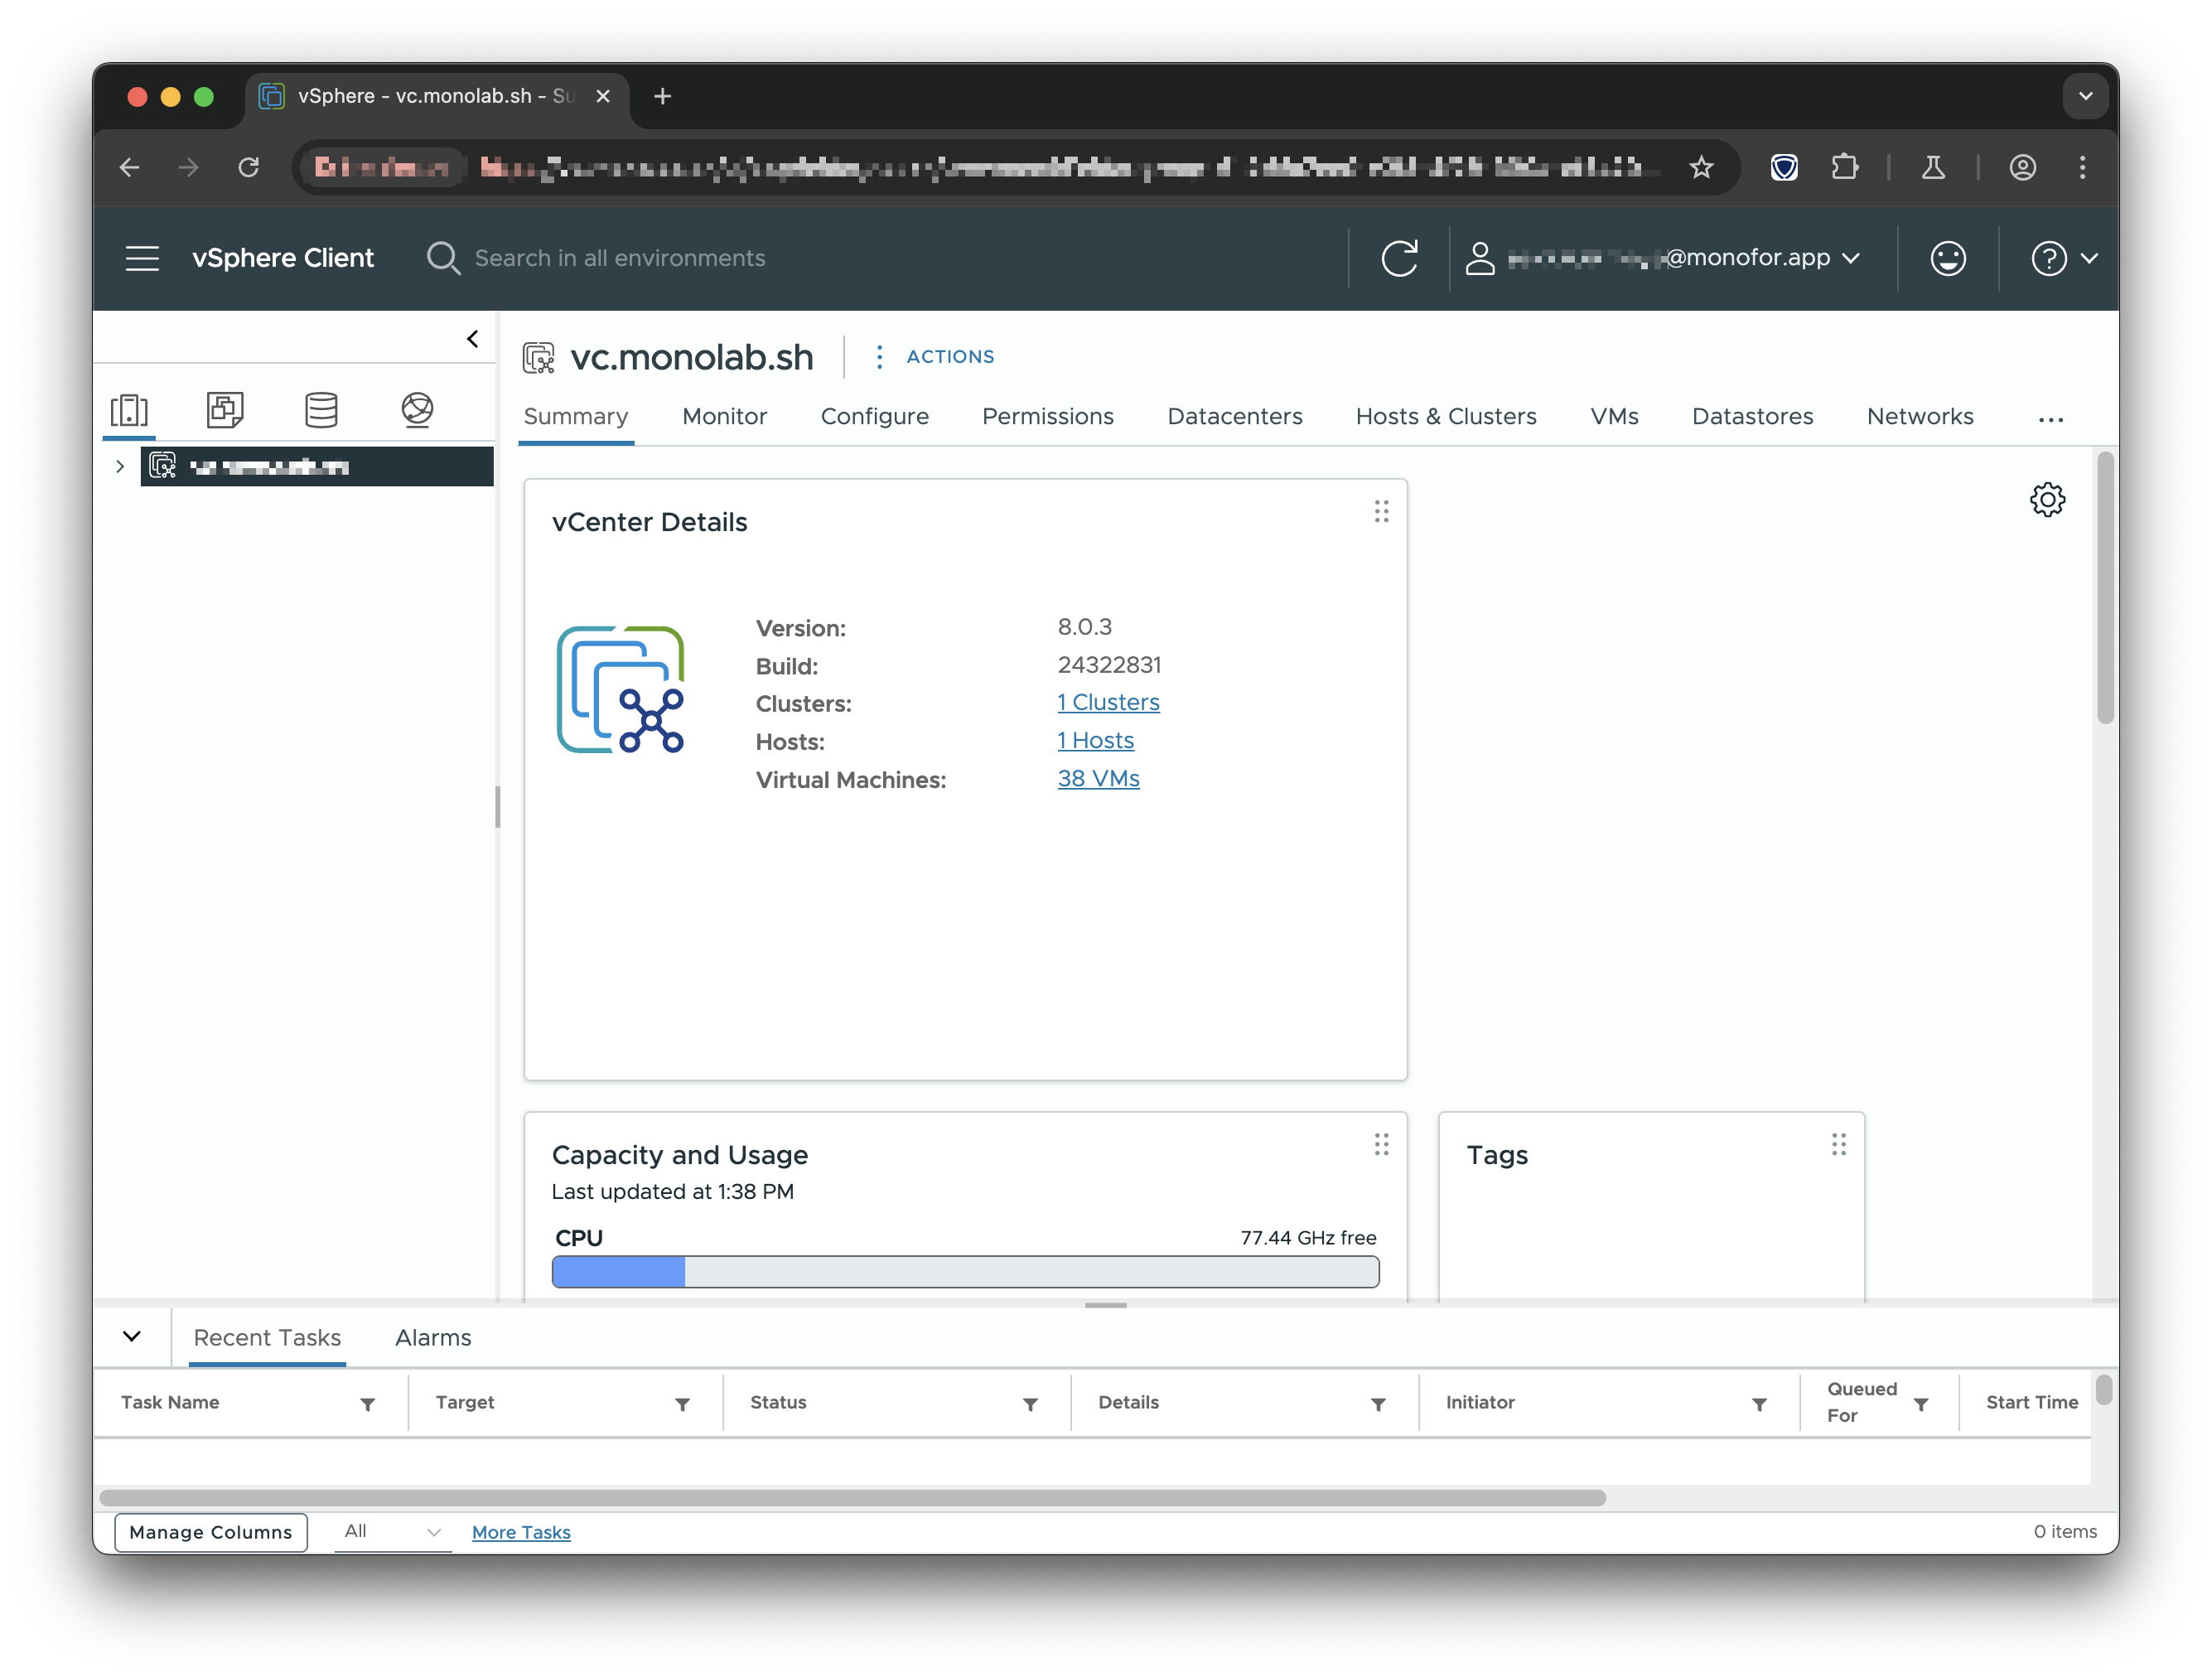Collapse the left navigation panel
The height and width of the screenshot is (1677, 2212).
click(x=473, y=339)
